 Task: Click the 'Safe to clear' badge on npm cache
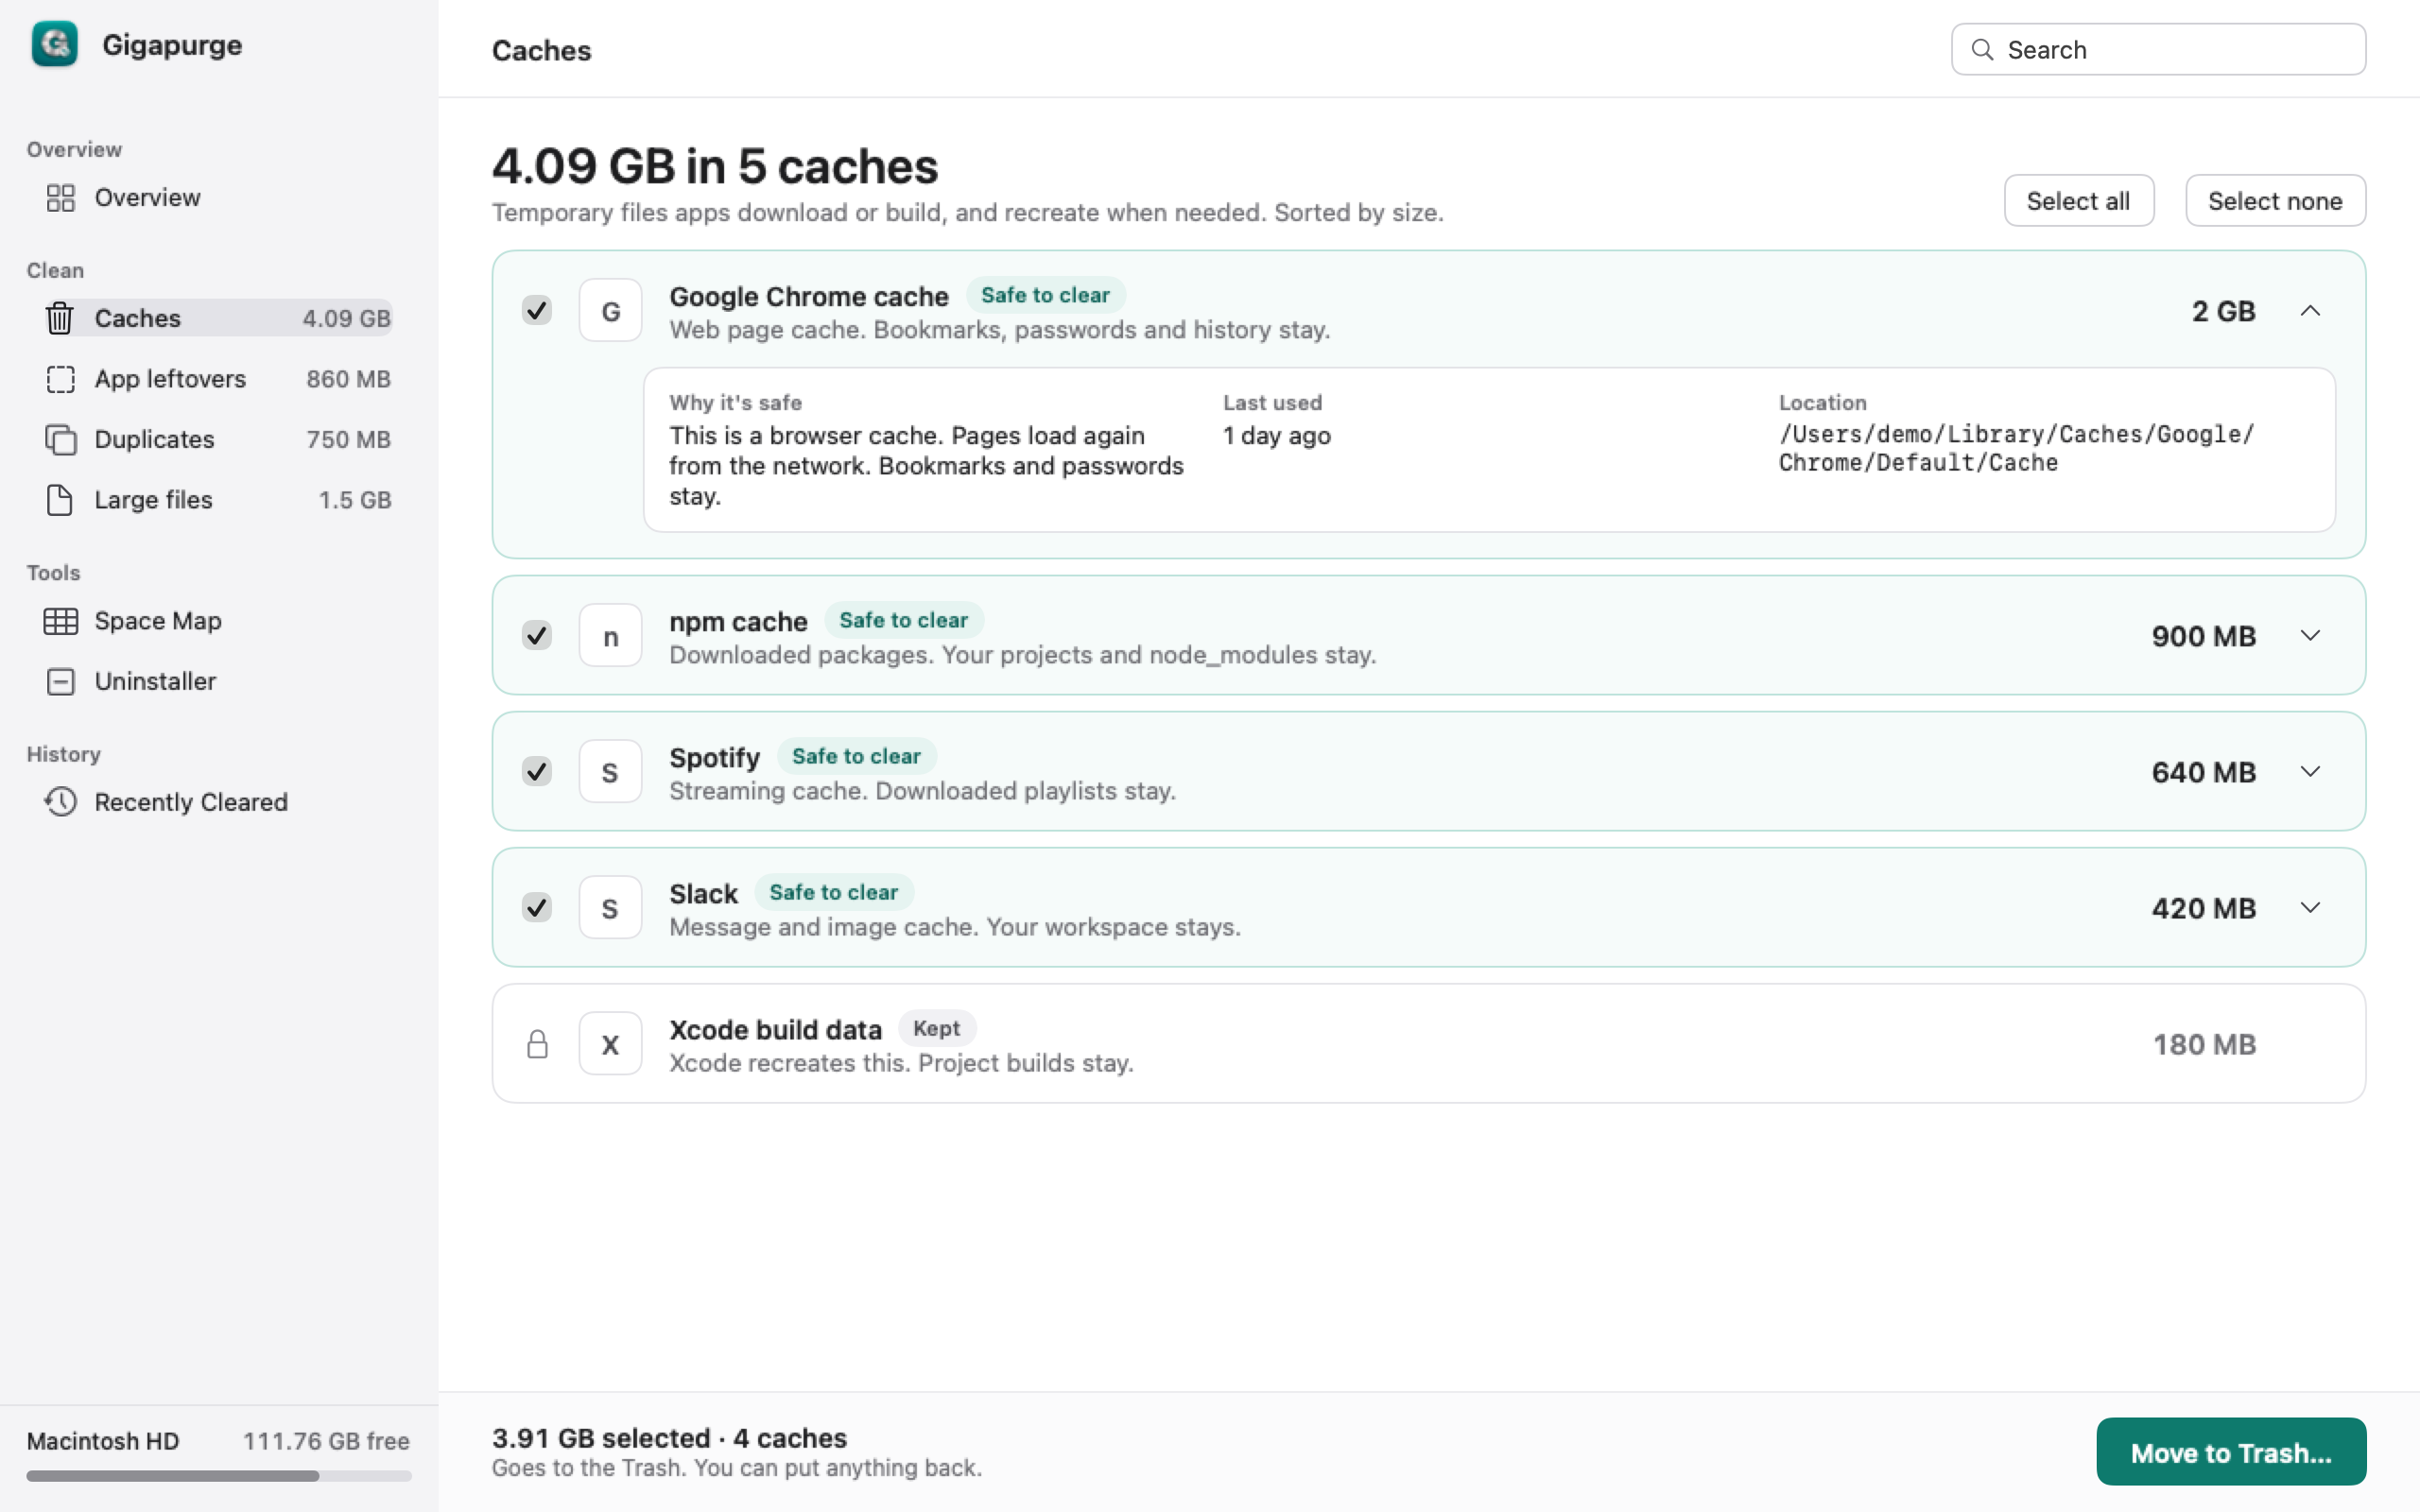click(903, 620)
